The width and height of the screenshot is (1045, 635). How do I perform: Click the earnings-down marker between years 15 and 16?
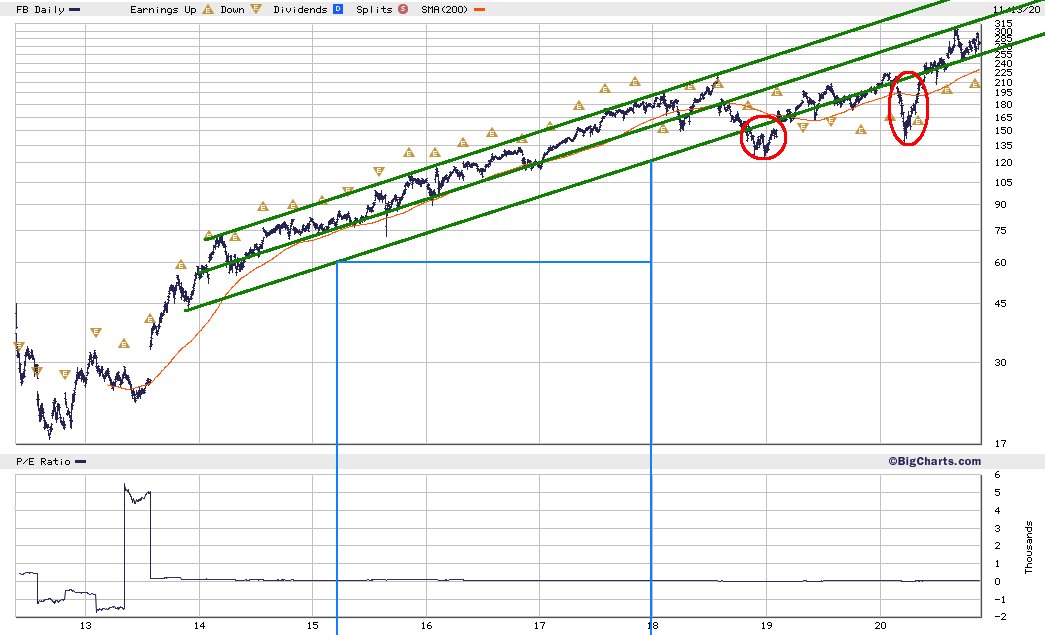coord(379,171)
